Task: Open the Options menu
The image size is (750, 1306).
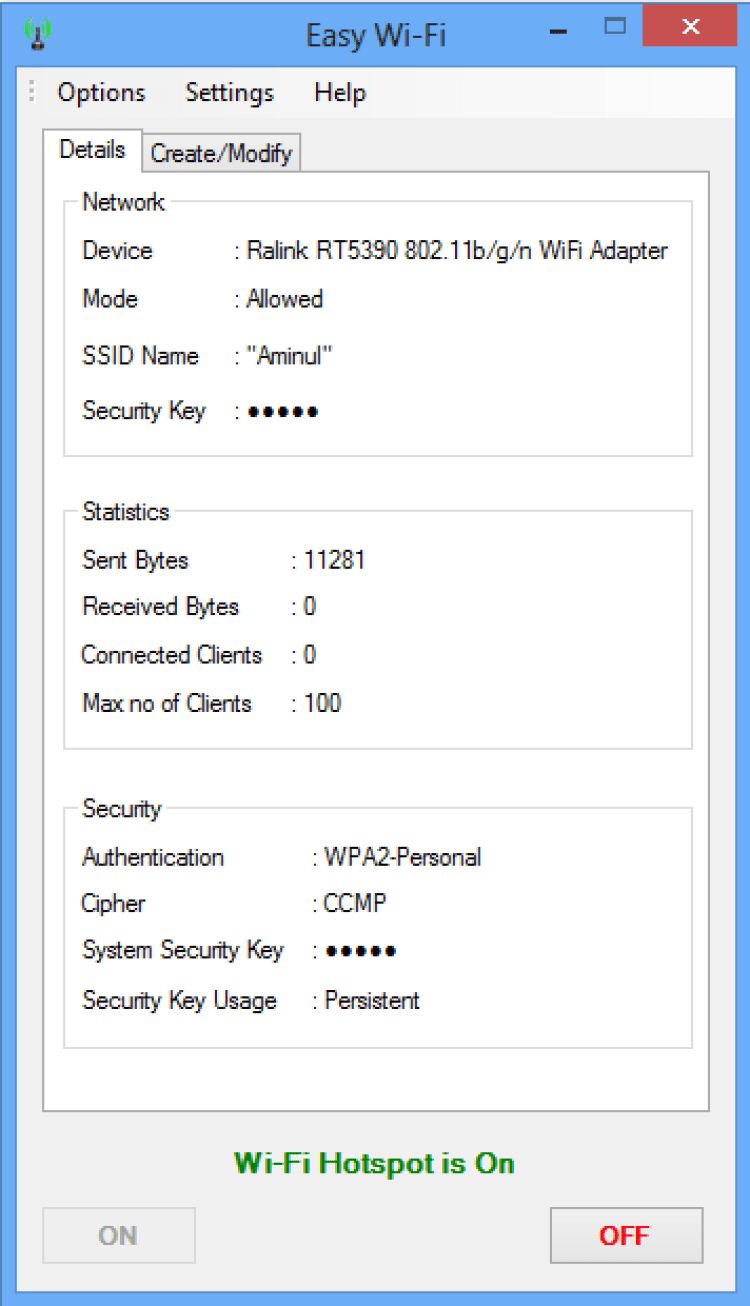Action: pos(101,93)
